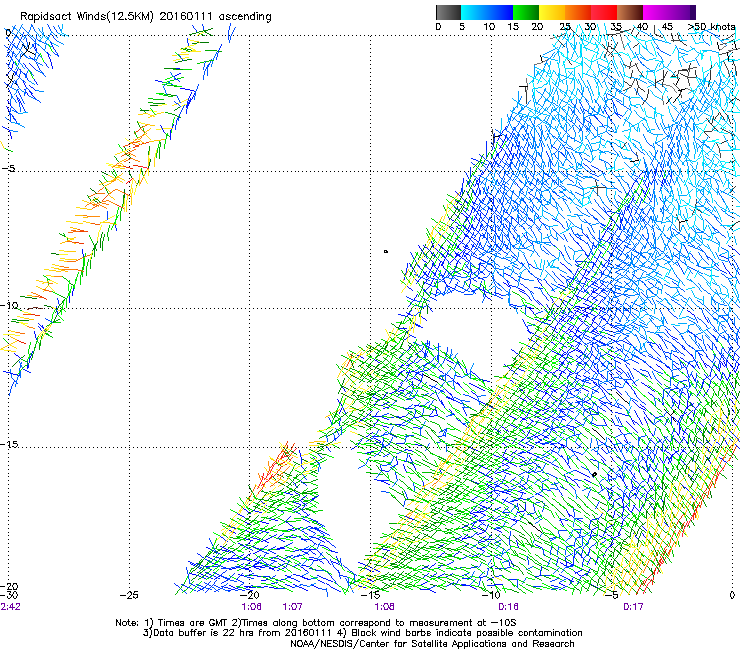Click the '-25' longitude label on the bottom axis

point(129,595)
